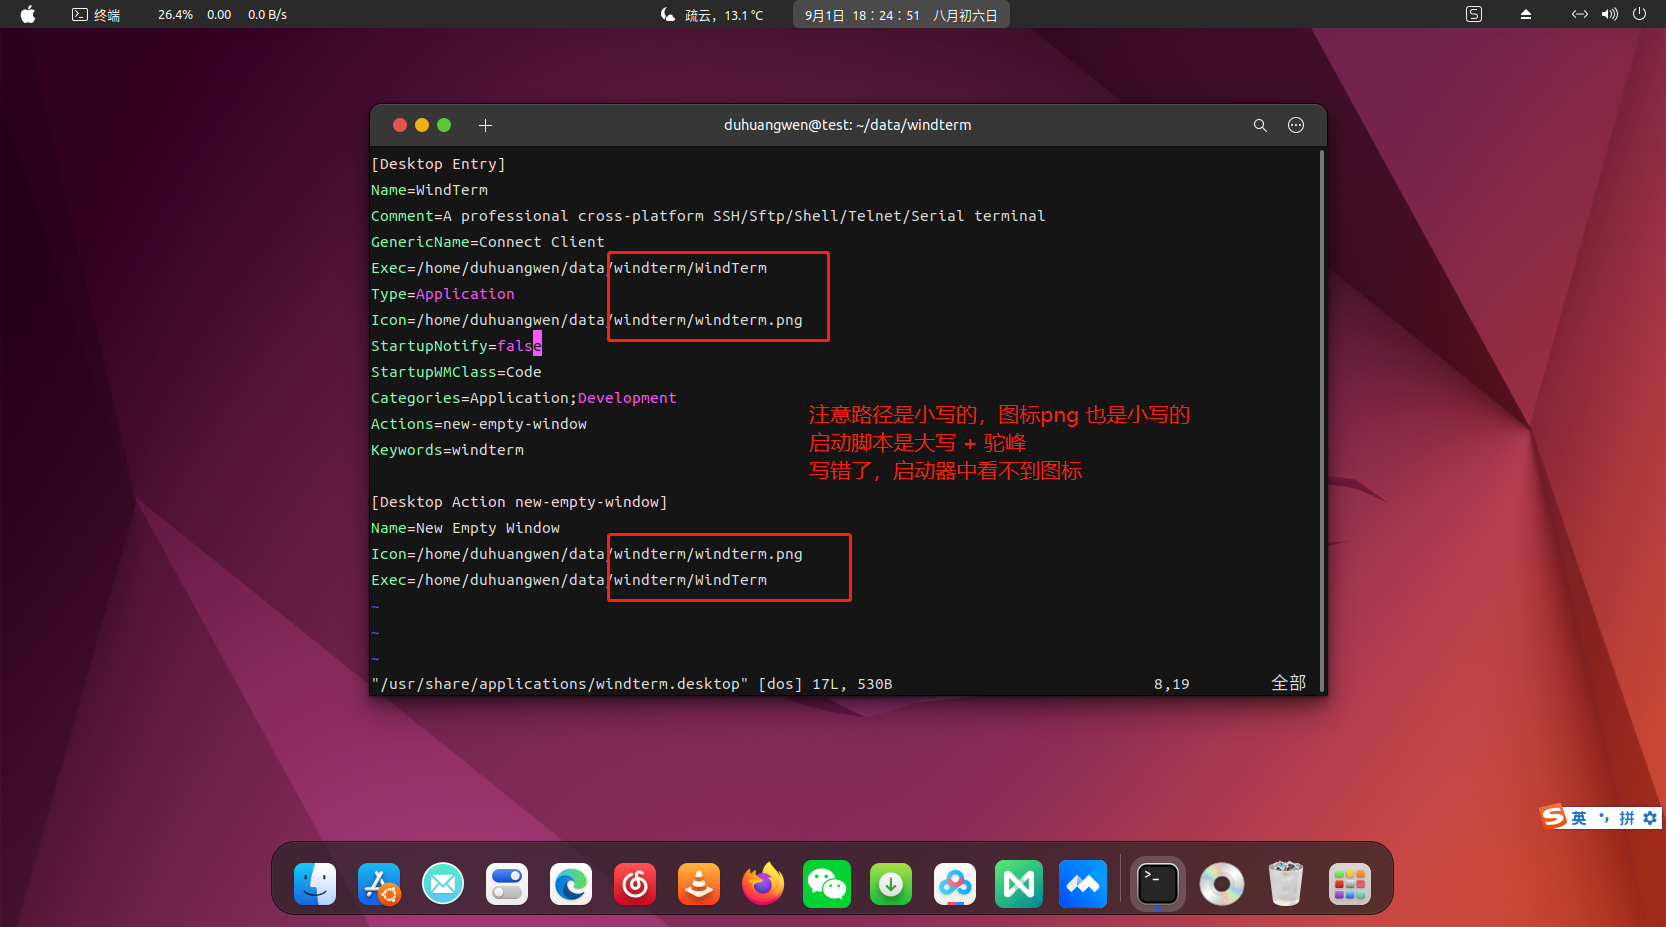This screenshot has width=1666, height=927.
Task: Click the StartupWMClass=Code line
Action: 456,372
